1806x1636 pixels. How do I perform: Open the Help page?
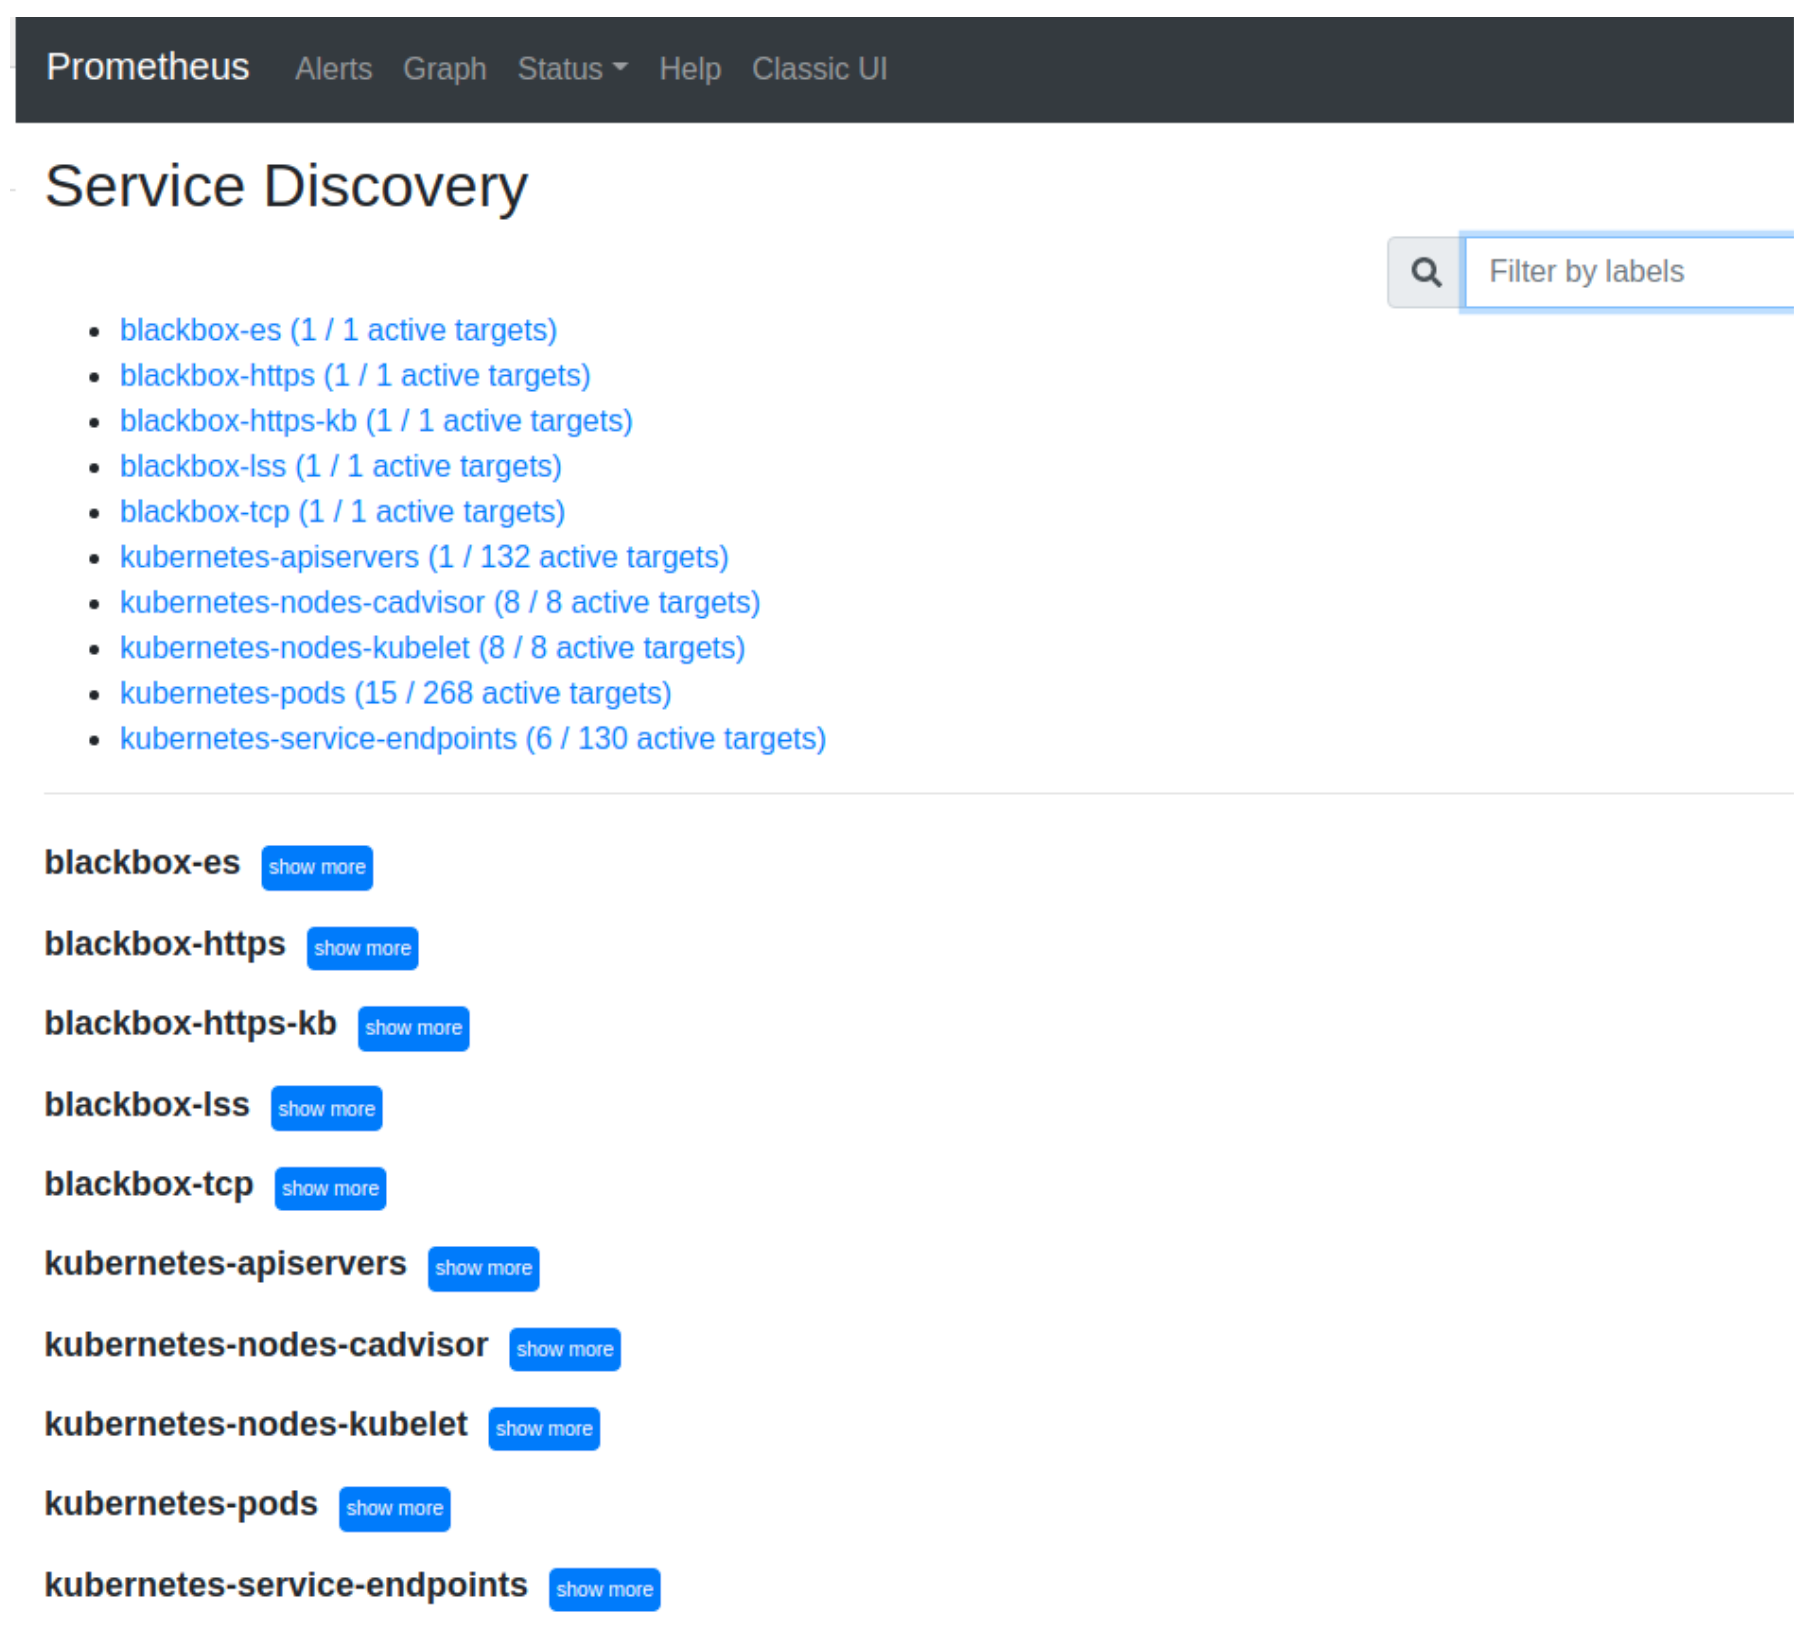point(690,68)
